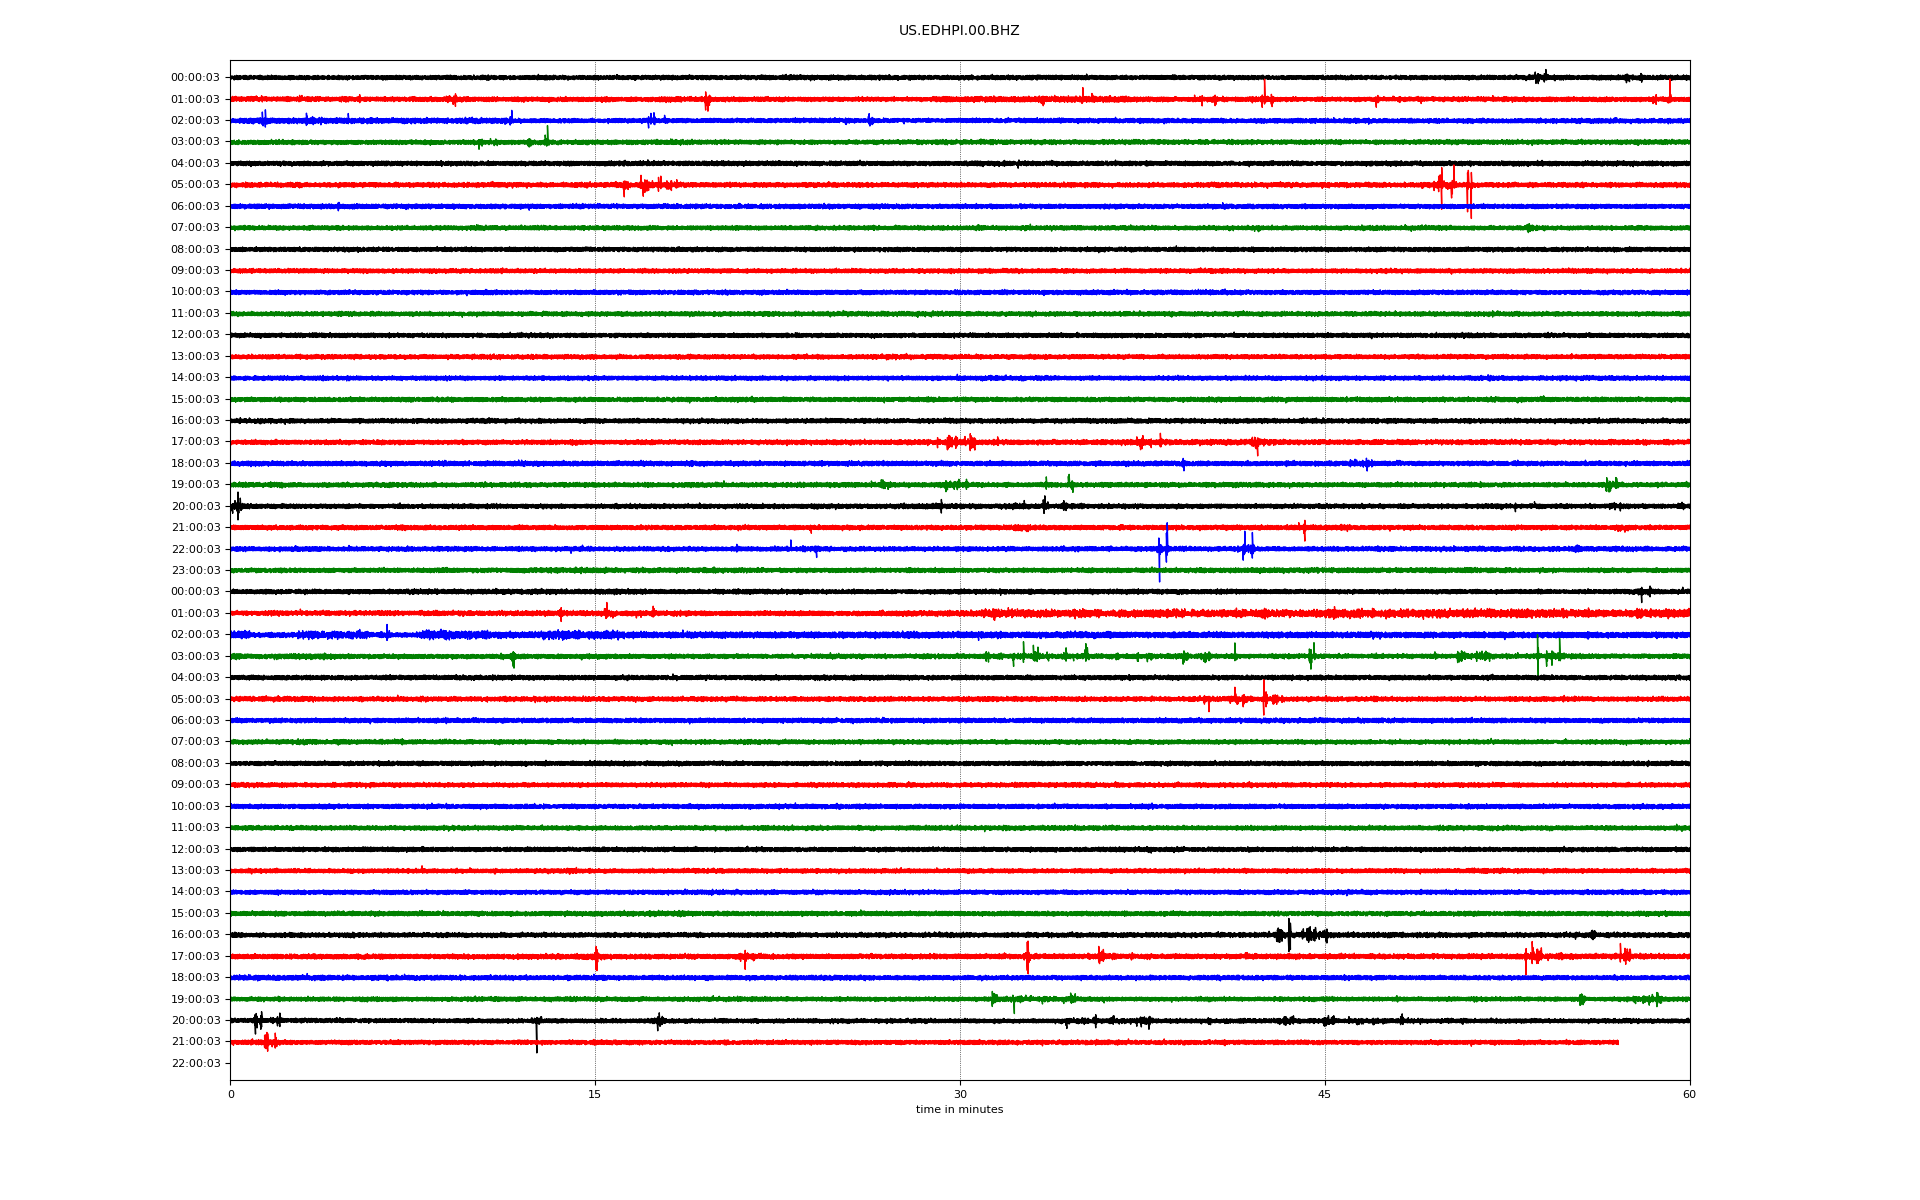Click the lower 05:00:03 row label
1920x1200 pixels.
click(x=195, y=700)
